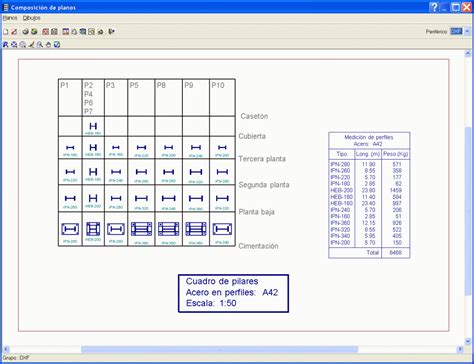Open the Periférico dropdown arrow
Image resolution: width=474 pixels, height=364 pixels.
coord(467,31)
